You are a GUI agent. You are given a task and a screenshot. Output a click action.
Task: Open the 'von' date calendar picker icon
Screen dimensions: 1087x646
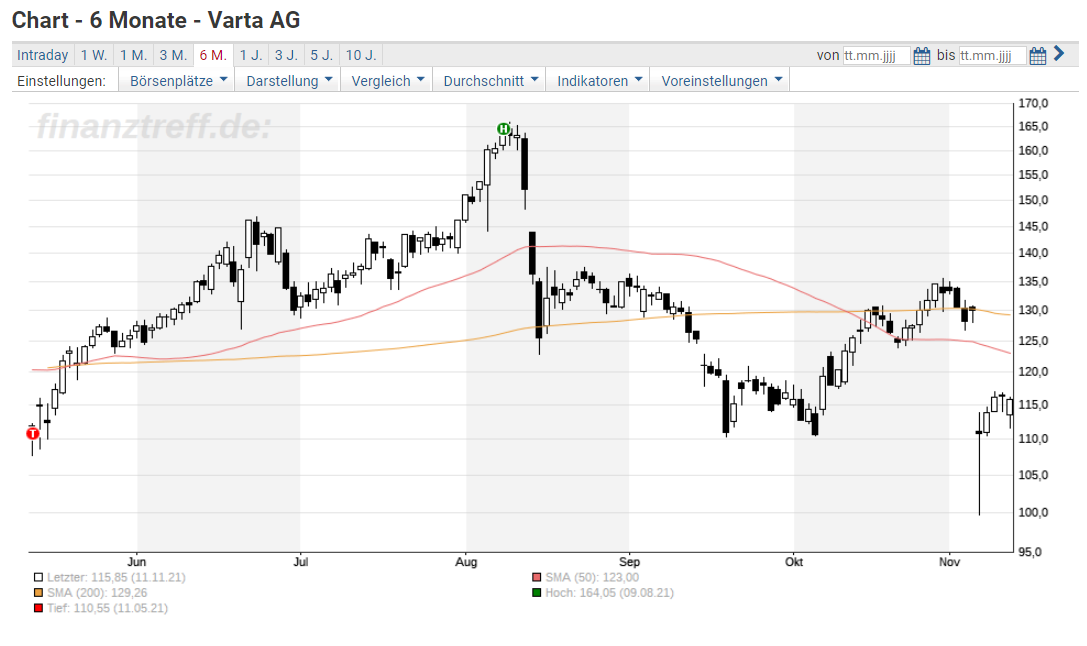921,55
